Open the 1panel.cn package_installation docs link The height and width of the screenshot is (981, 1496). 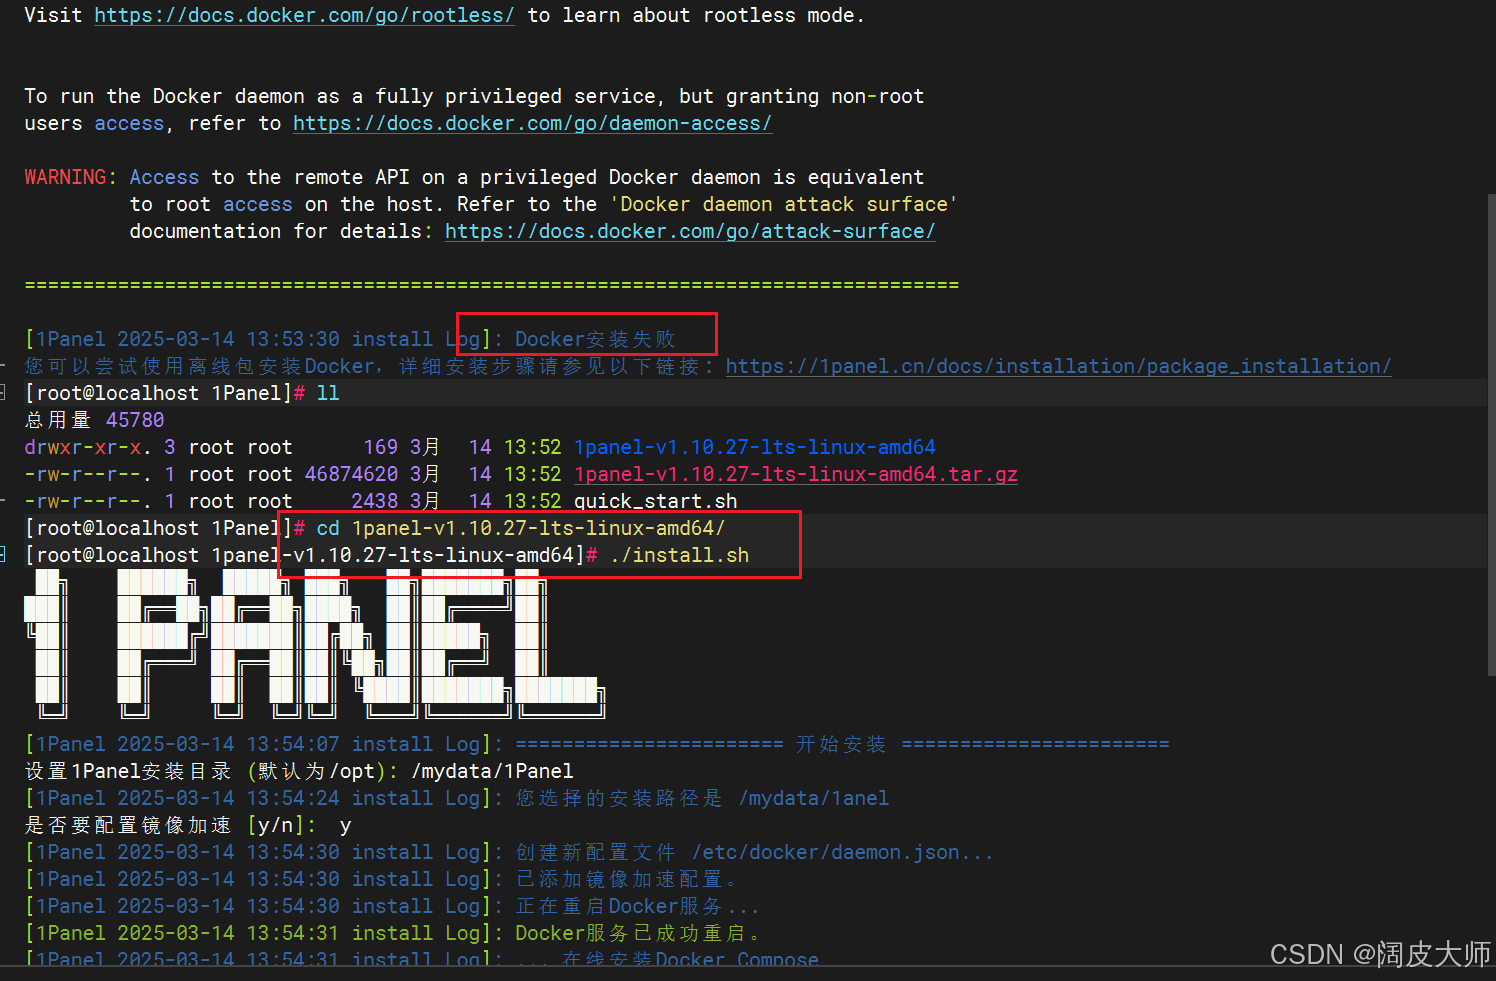[x=1058, y=366]
